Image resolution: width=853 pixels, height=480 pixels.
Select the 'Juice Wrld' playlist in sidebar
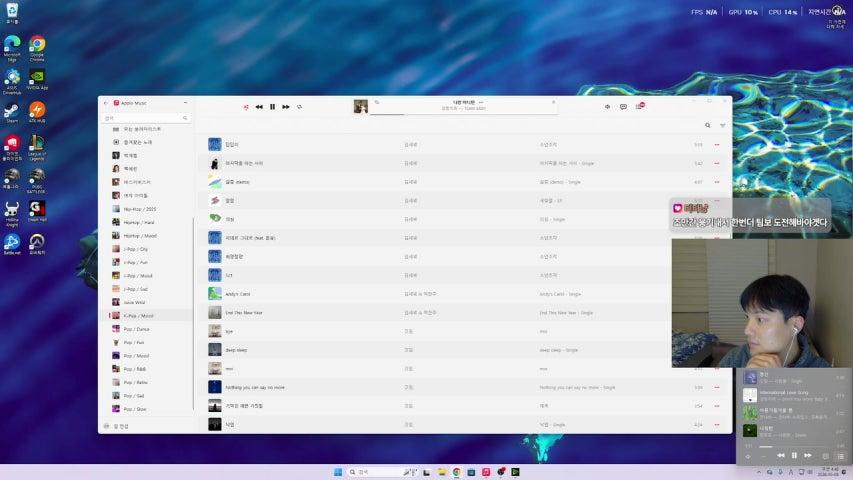click(x=134, y=301)
